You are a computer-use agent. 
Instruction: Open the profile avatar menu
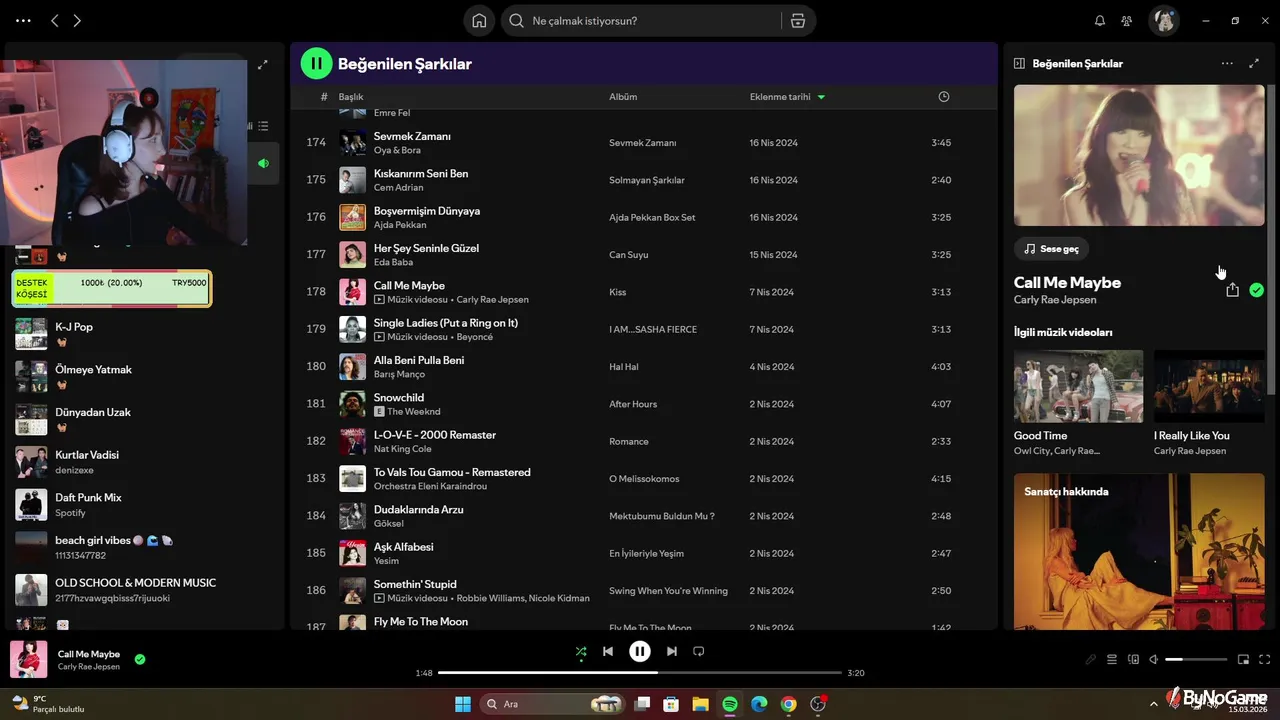[1163, 20]
